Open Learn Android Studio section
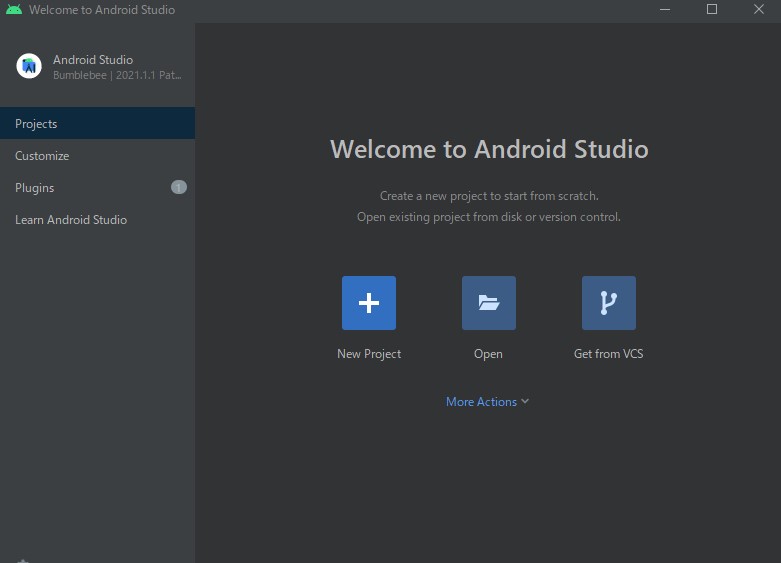Image resolution: width=781 pixels, height=563 pixels. click(98, 219)
